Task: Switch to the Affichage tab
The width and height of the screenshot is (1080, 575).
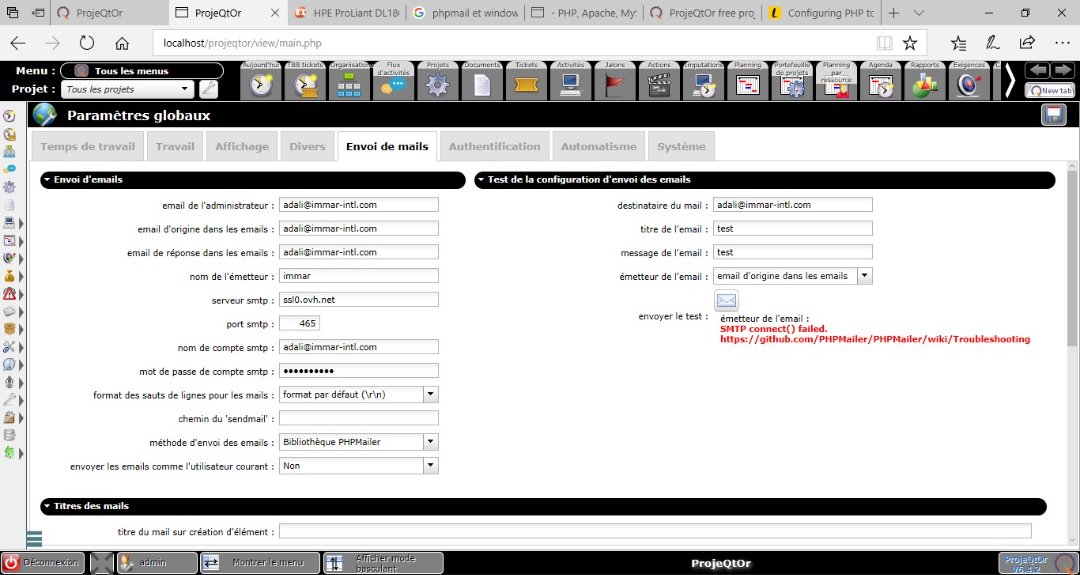Action: 242,146
